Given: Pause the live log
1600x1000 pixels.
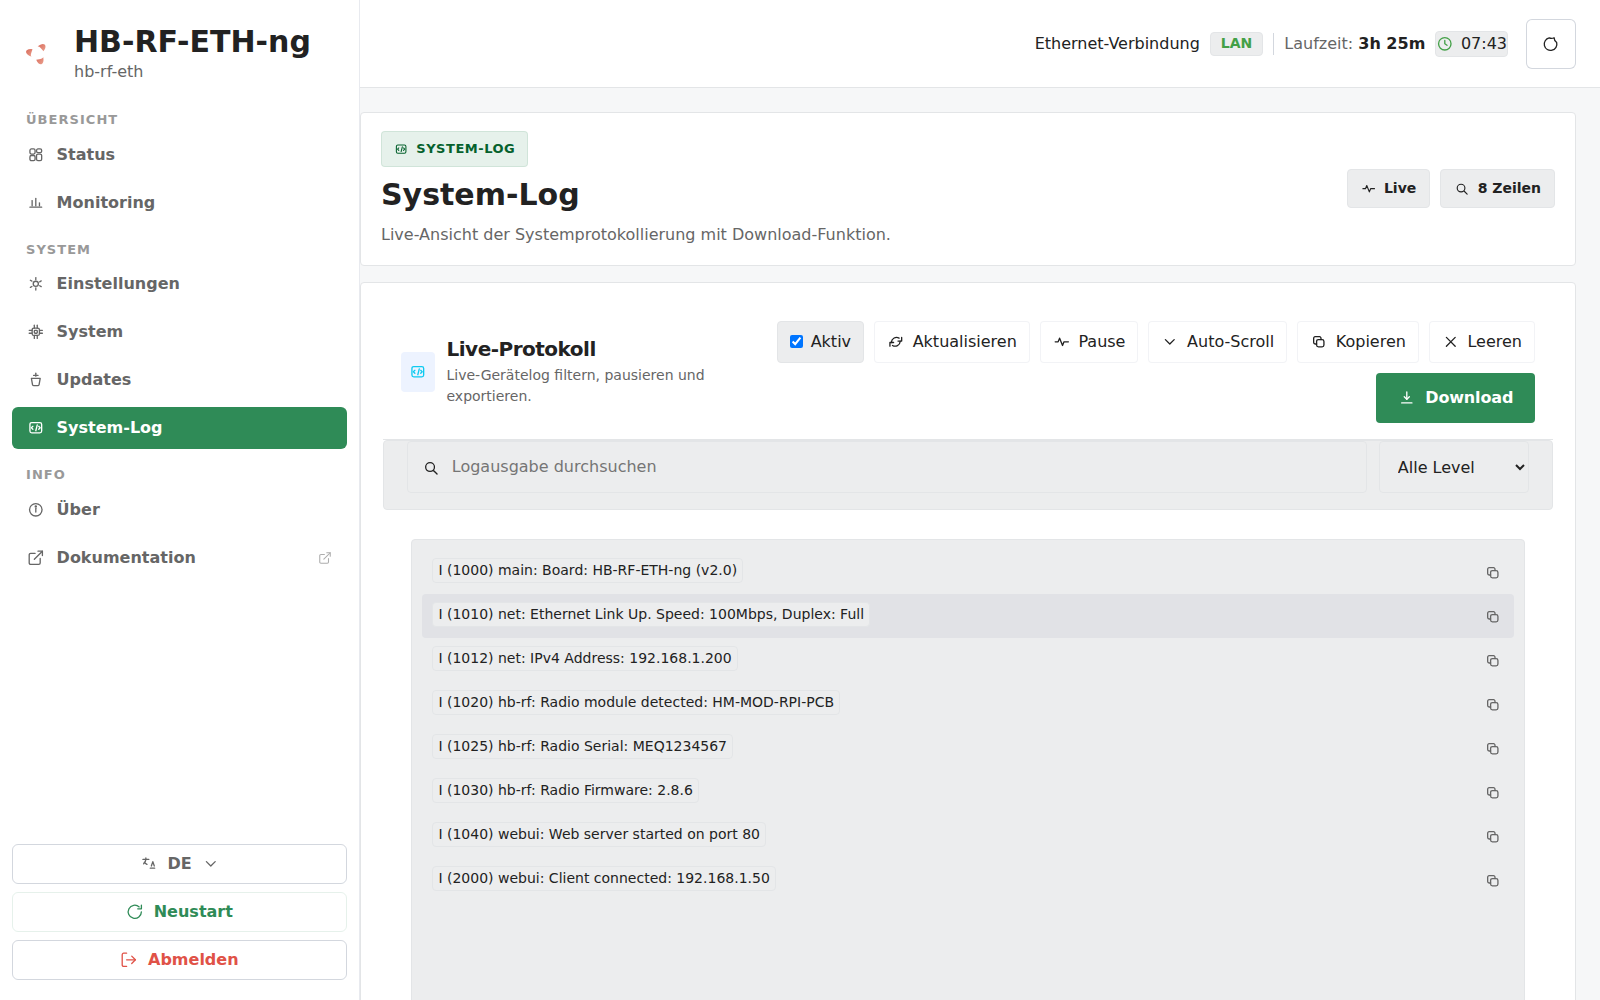Looking at the screenshot, I should click(1089, 342).
